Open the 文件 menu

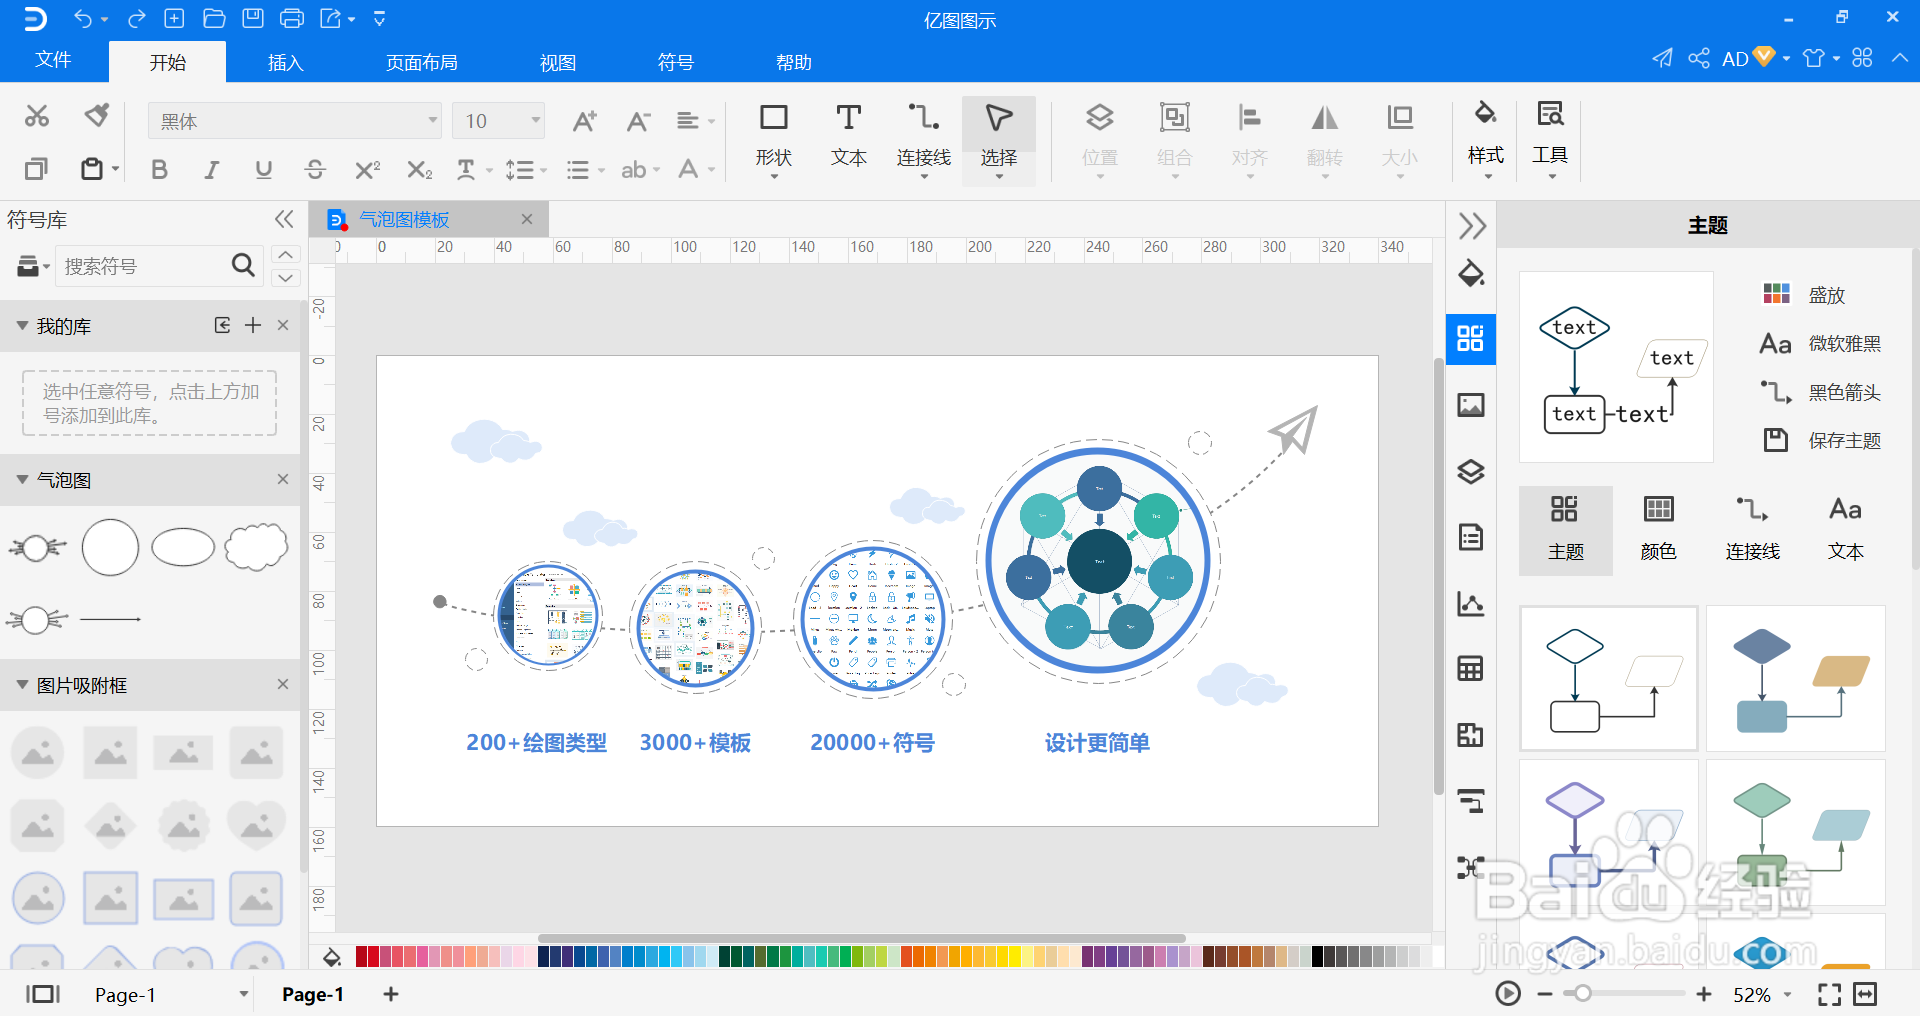click(53, 60)
